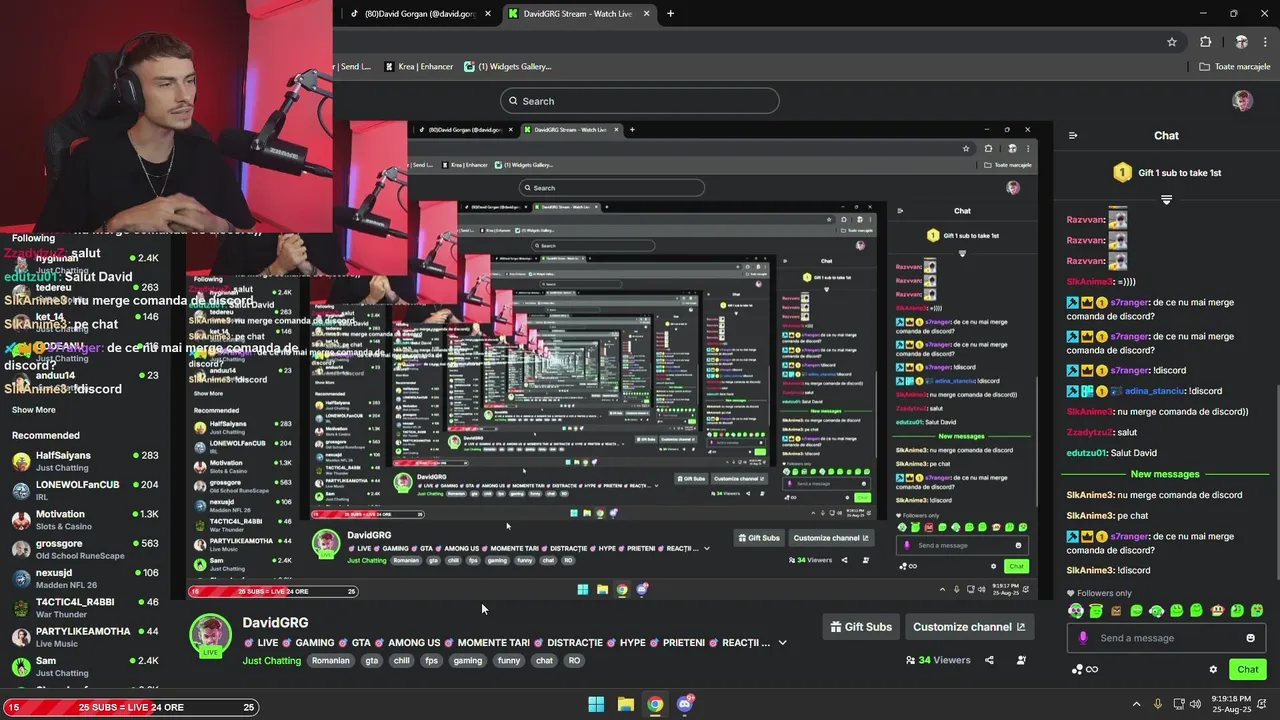1280x720 pixels.
Task: Click the first headphone emote in emote row
Action: coord(1076,610)
